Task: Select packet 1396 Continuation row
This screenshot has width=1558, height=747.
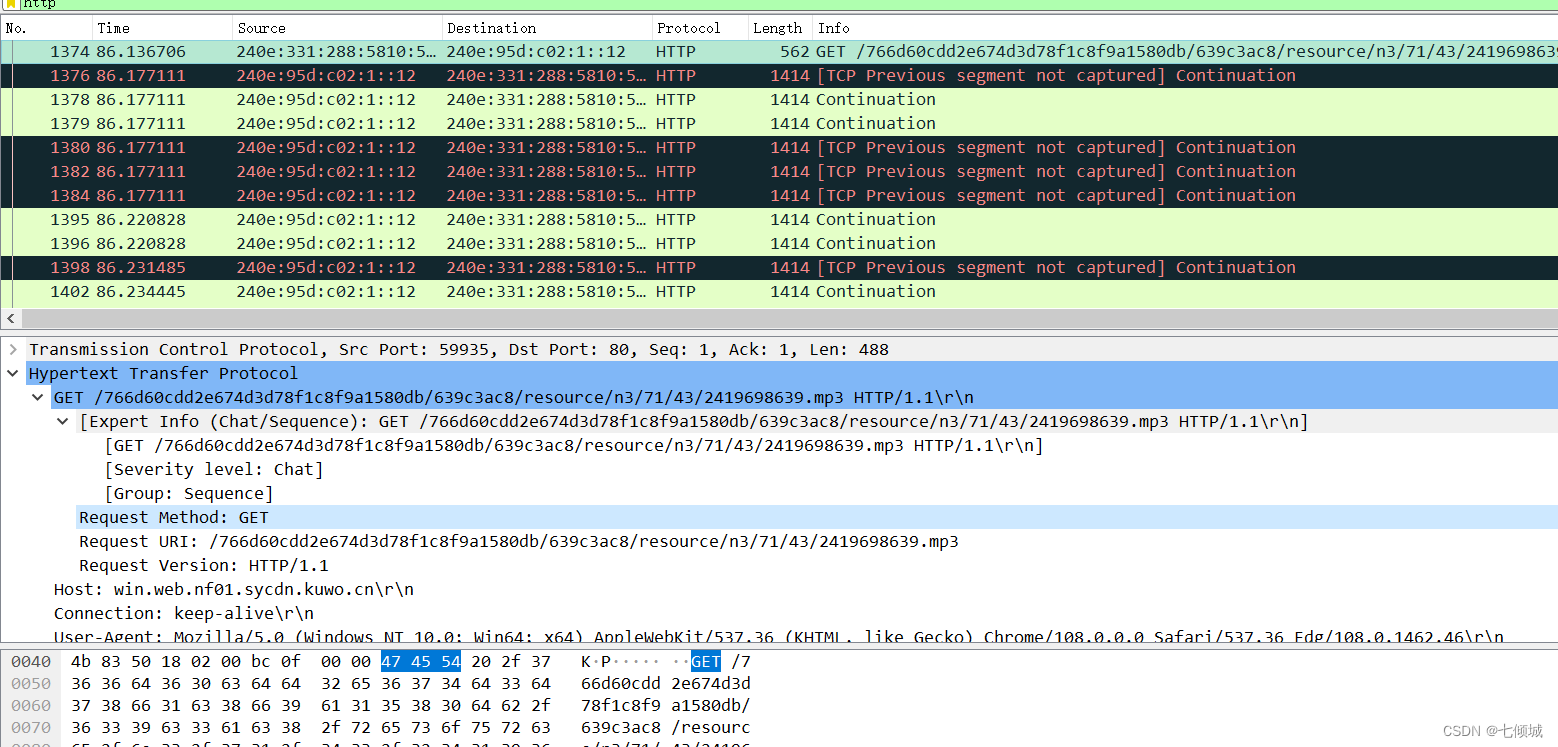Action: click(779, 244)
